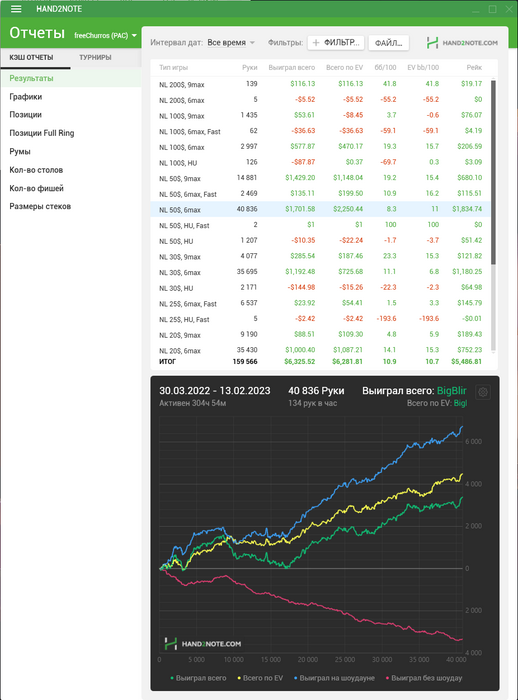The height and width of the screenshot is (700, 518).
Task: Click the ИТОГ total $6,325.52 value
Action: 299,362
